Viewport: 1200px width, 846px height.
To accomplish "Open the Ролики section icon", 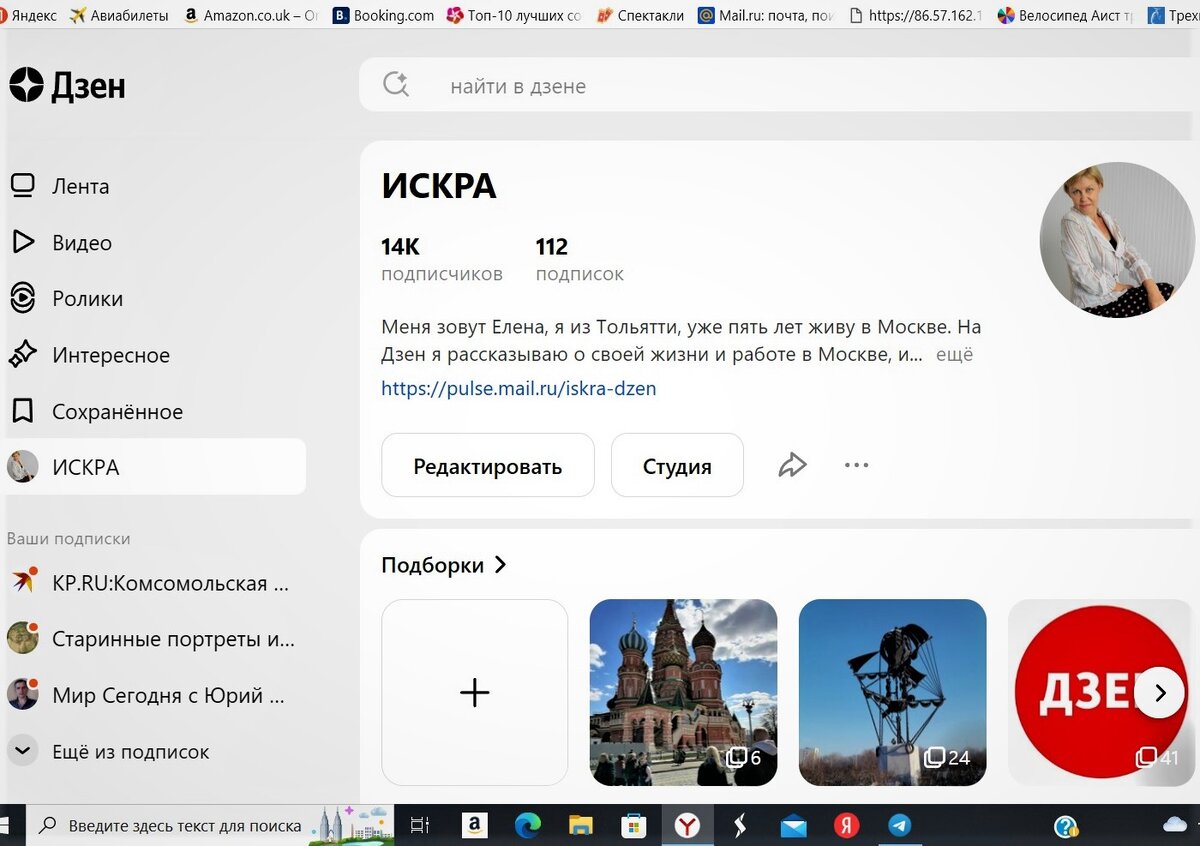I will [x=22, y=298].
